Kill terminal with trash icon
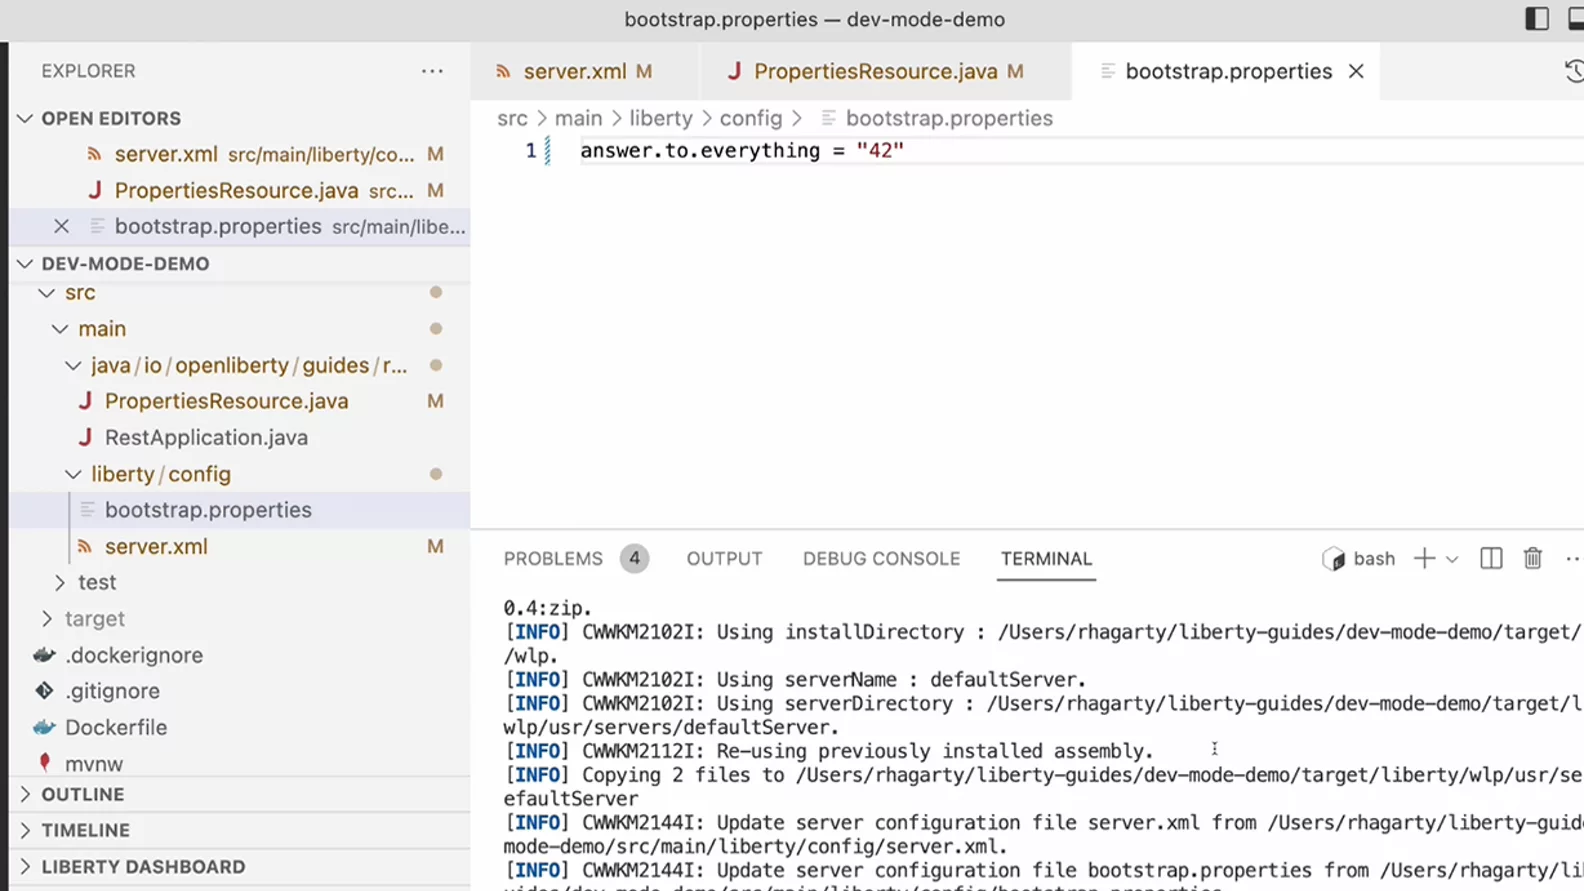1584x891 pixels. 1532,559
